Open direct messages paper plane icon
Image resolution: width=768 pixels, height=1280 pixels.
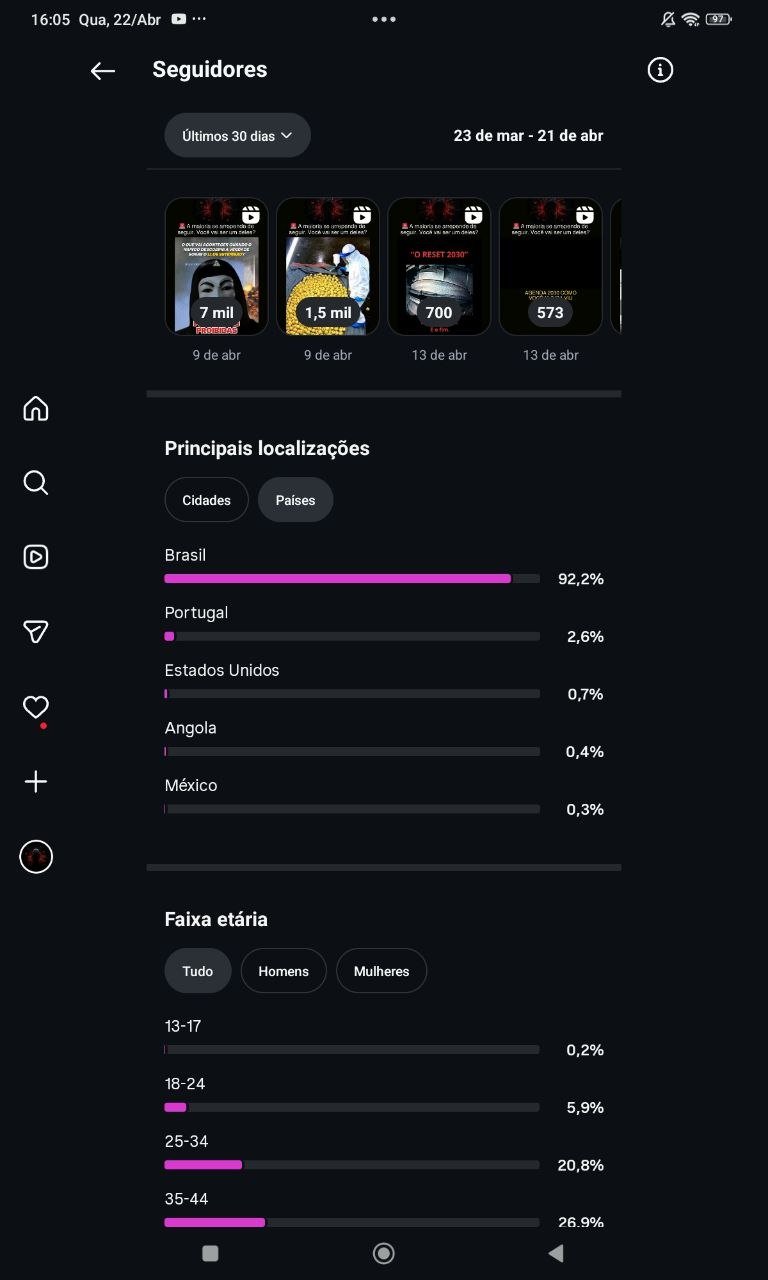pyautogui.click(x=36, y=632)
